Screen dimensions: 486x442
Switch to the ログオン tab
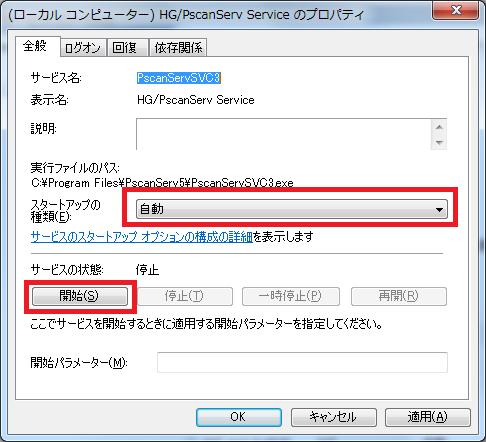tap(83, 47)
